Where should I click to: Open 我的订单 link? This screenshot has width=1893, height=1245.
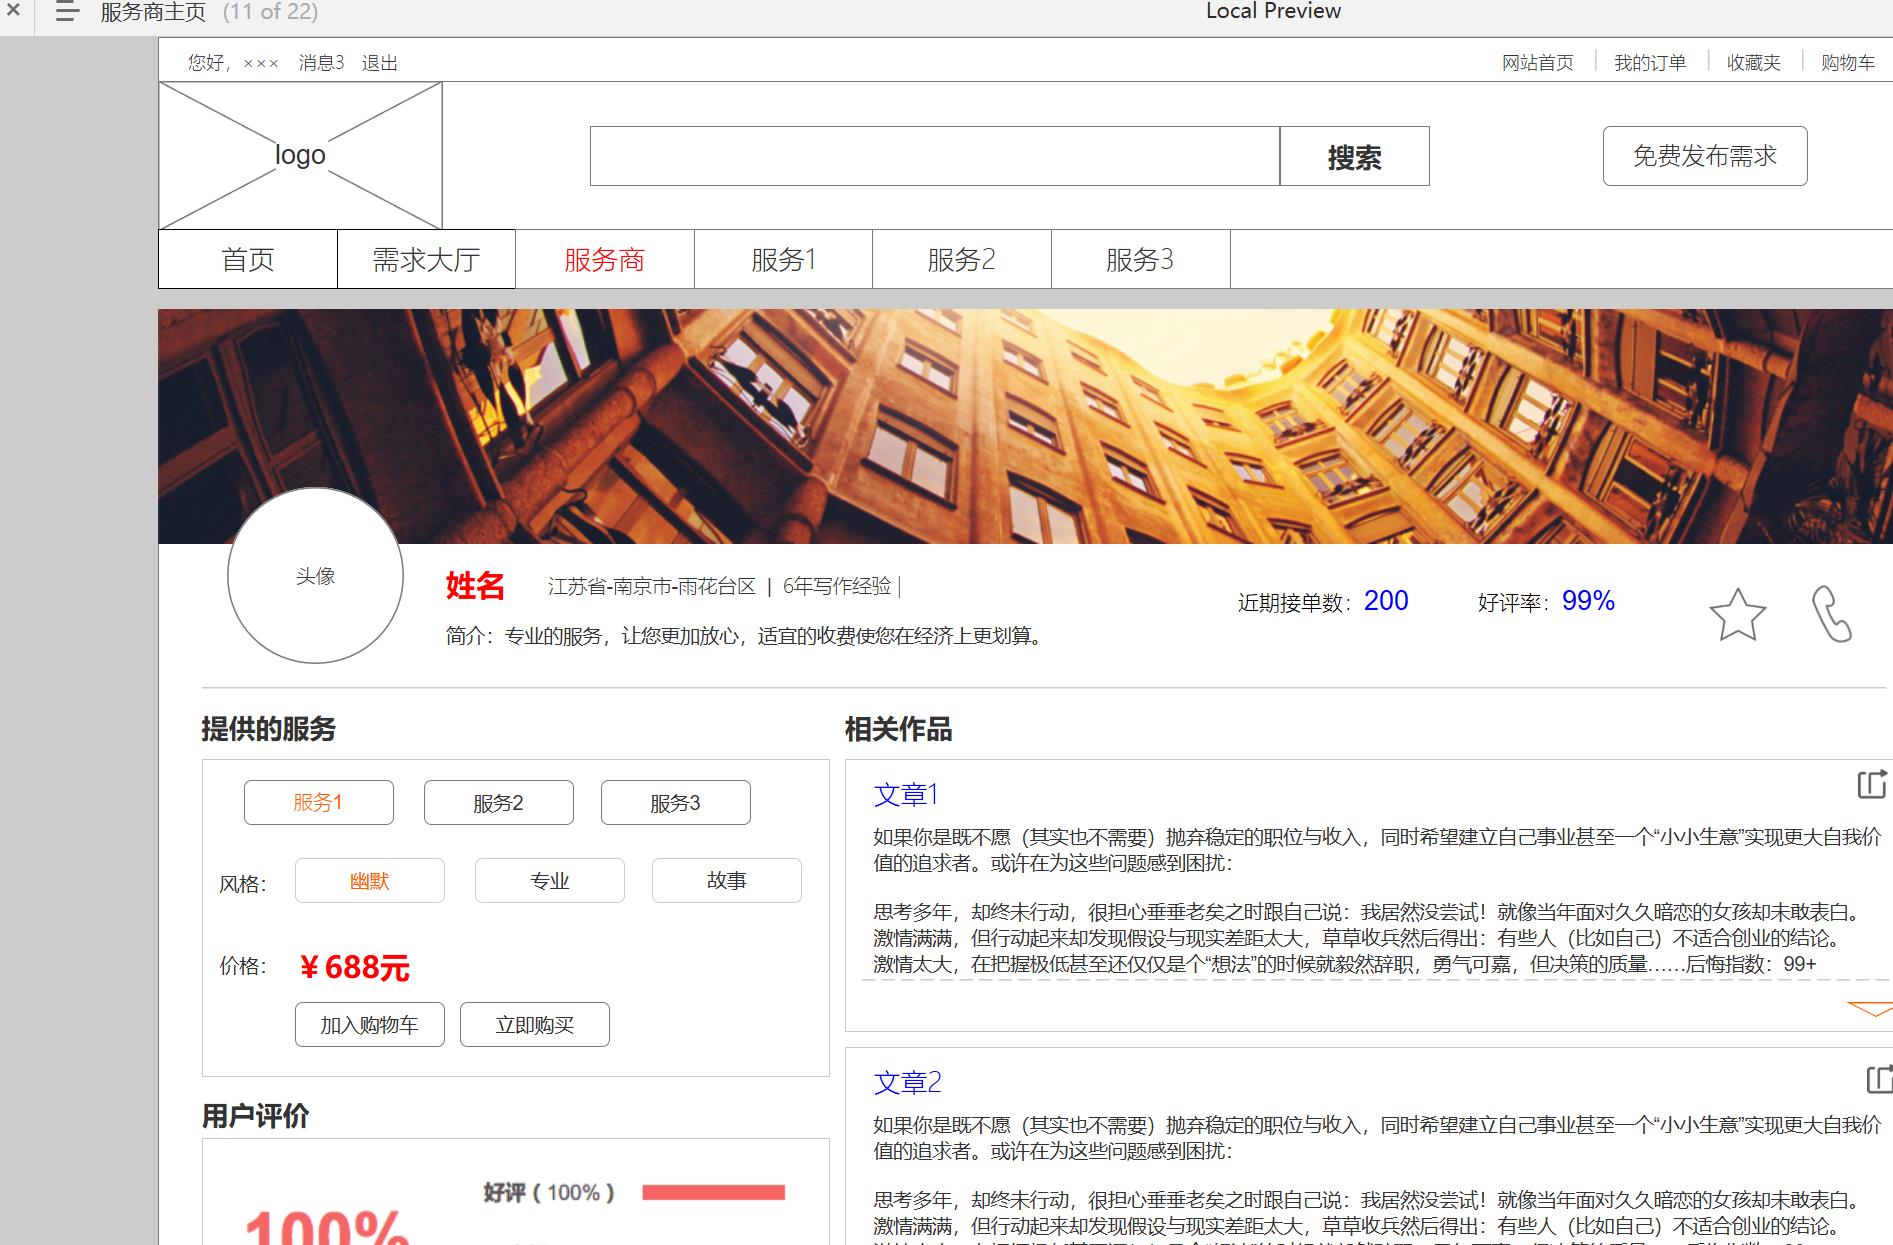tap(1650, 63)
